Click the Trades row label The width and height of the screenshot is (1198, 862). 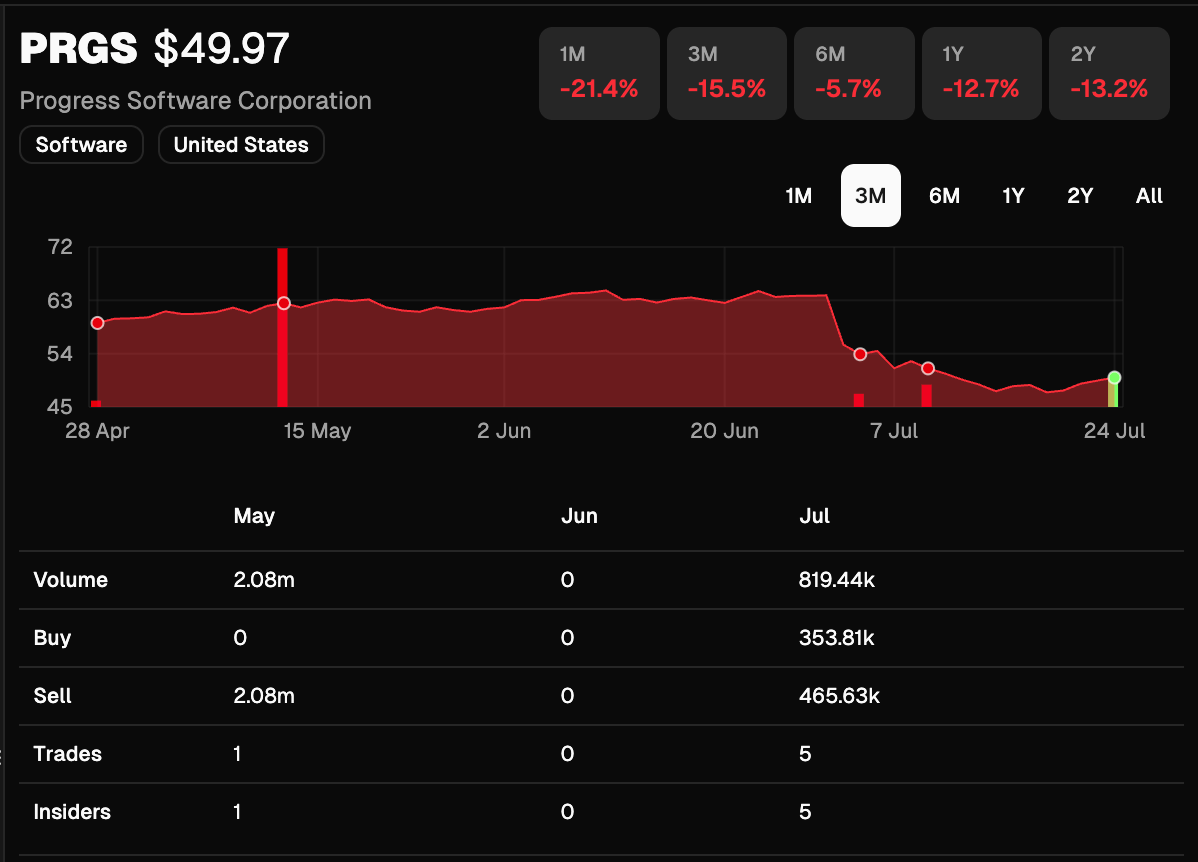pos(67,754)
